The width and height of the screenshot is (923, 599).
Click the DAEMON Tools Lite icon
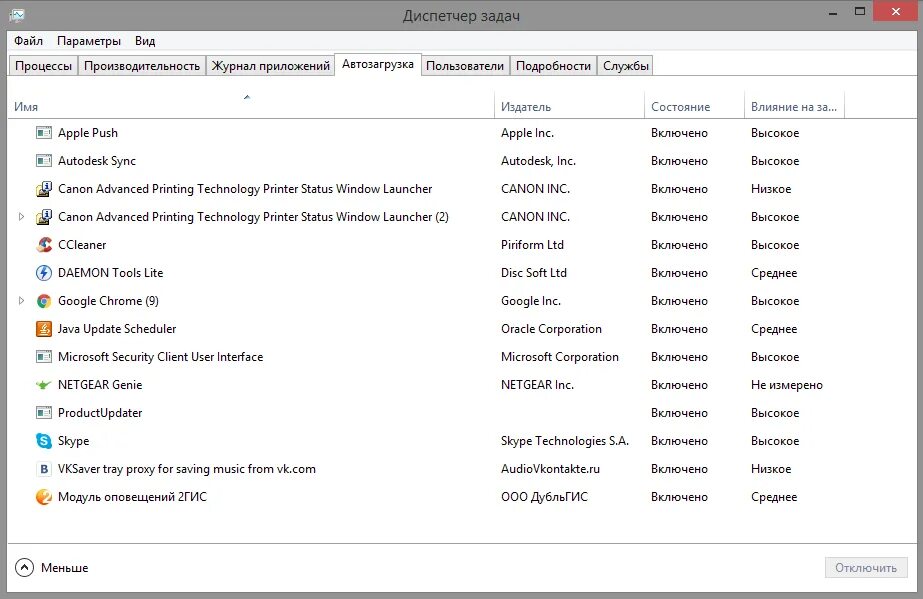pyautogui.click(x=44, y=272)
